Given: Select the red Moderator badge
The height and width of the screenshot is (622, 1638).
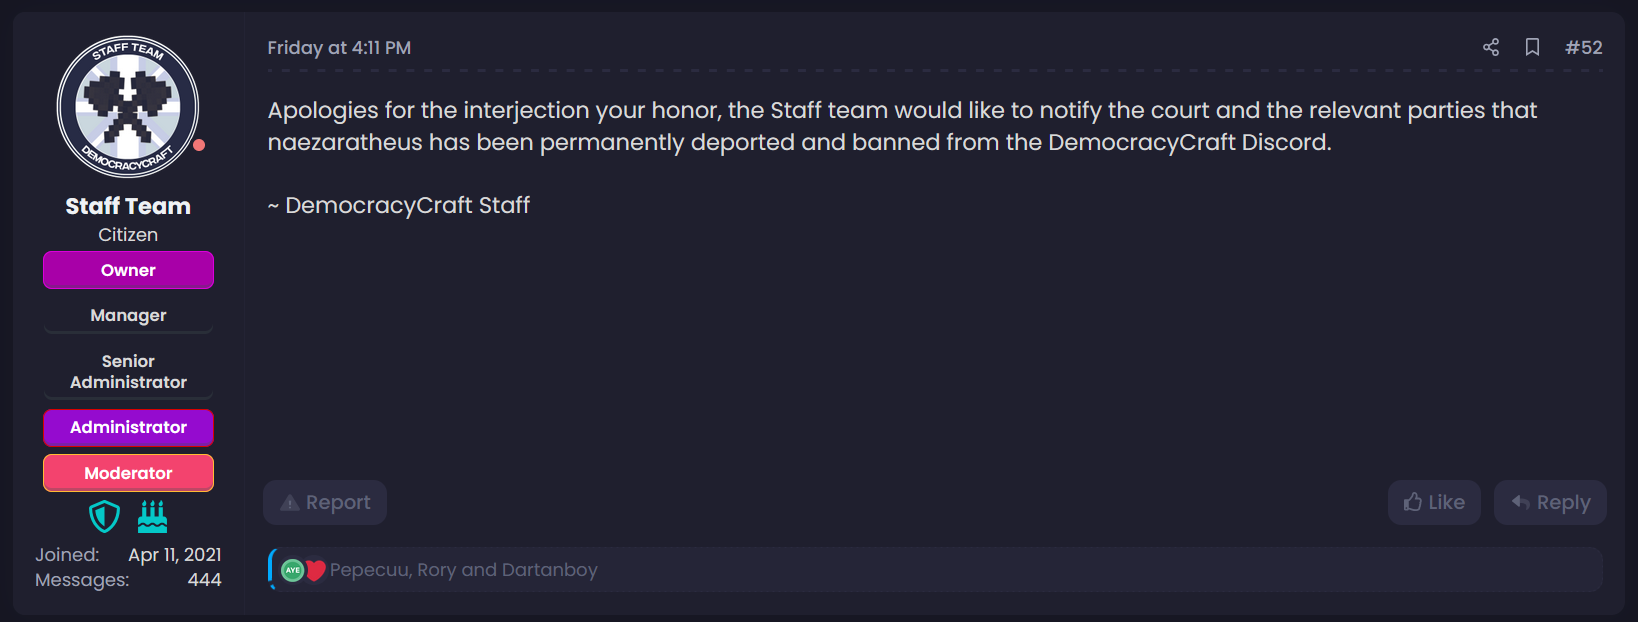Looking at the screenshot, I should pos(128,473).
